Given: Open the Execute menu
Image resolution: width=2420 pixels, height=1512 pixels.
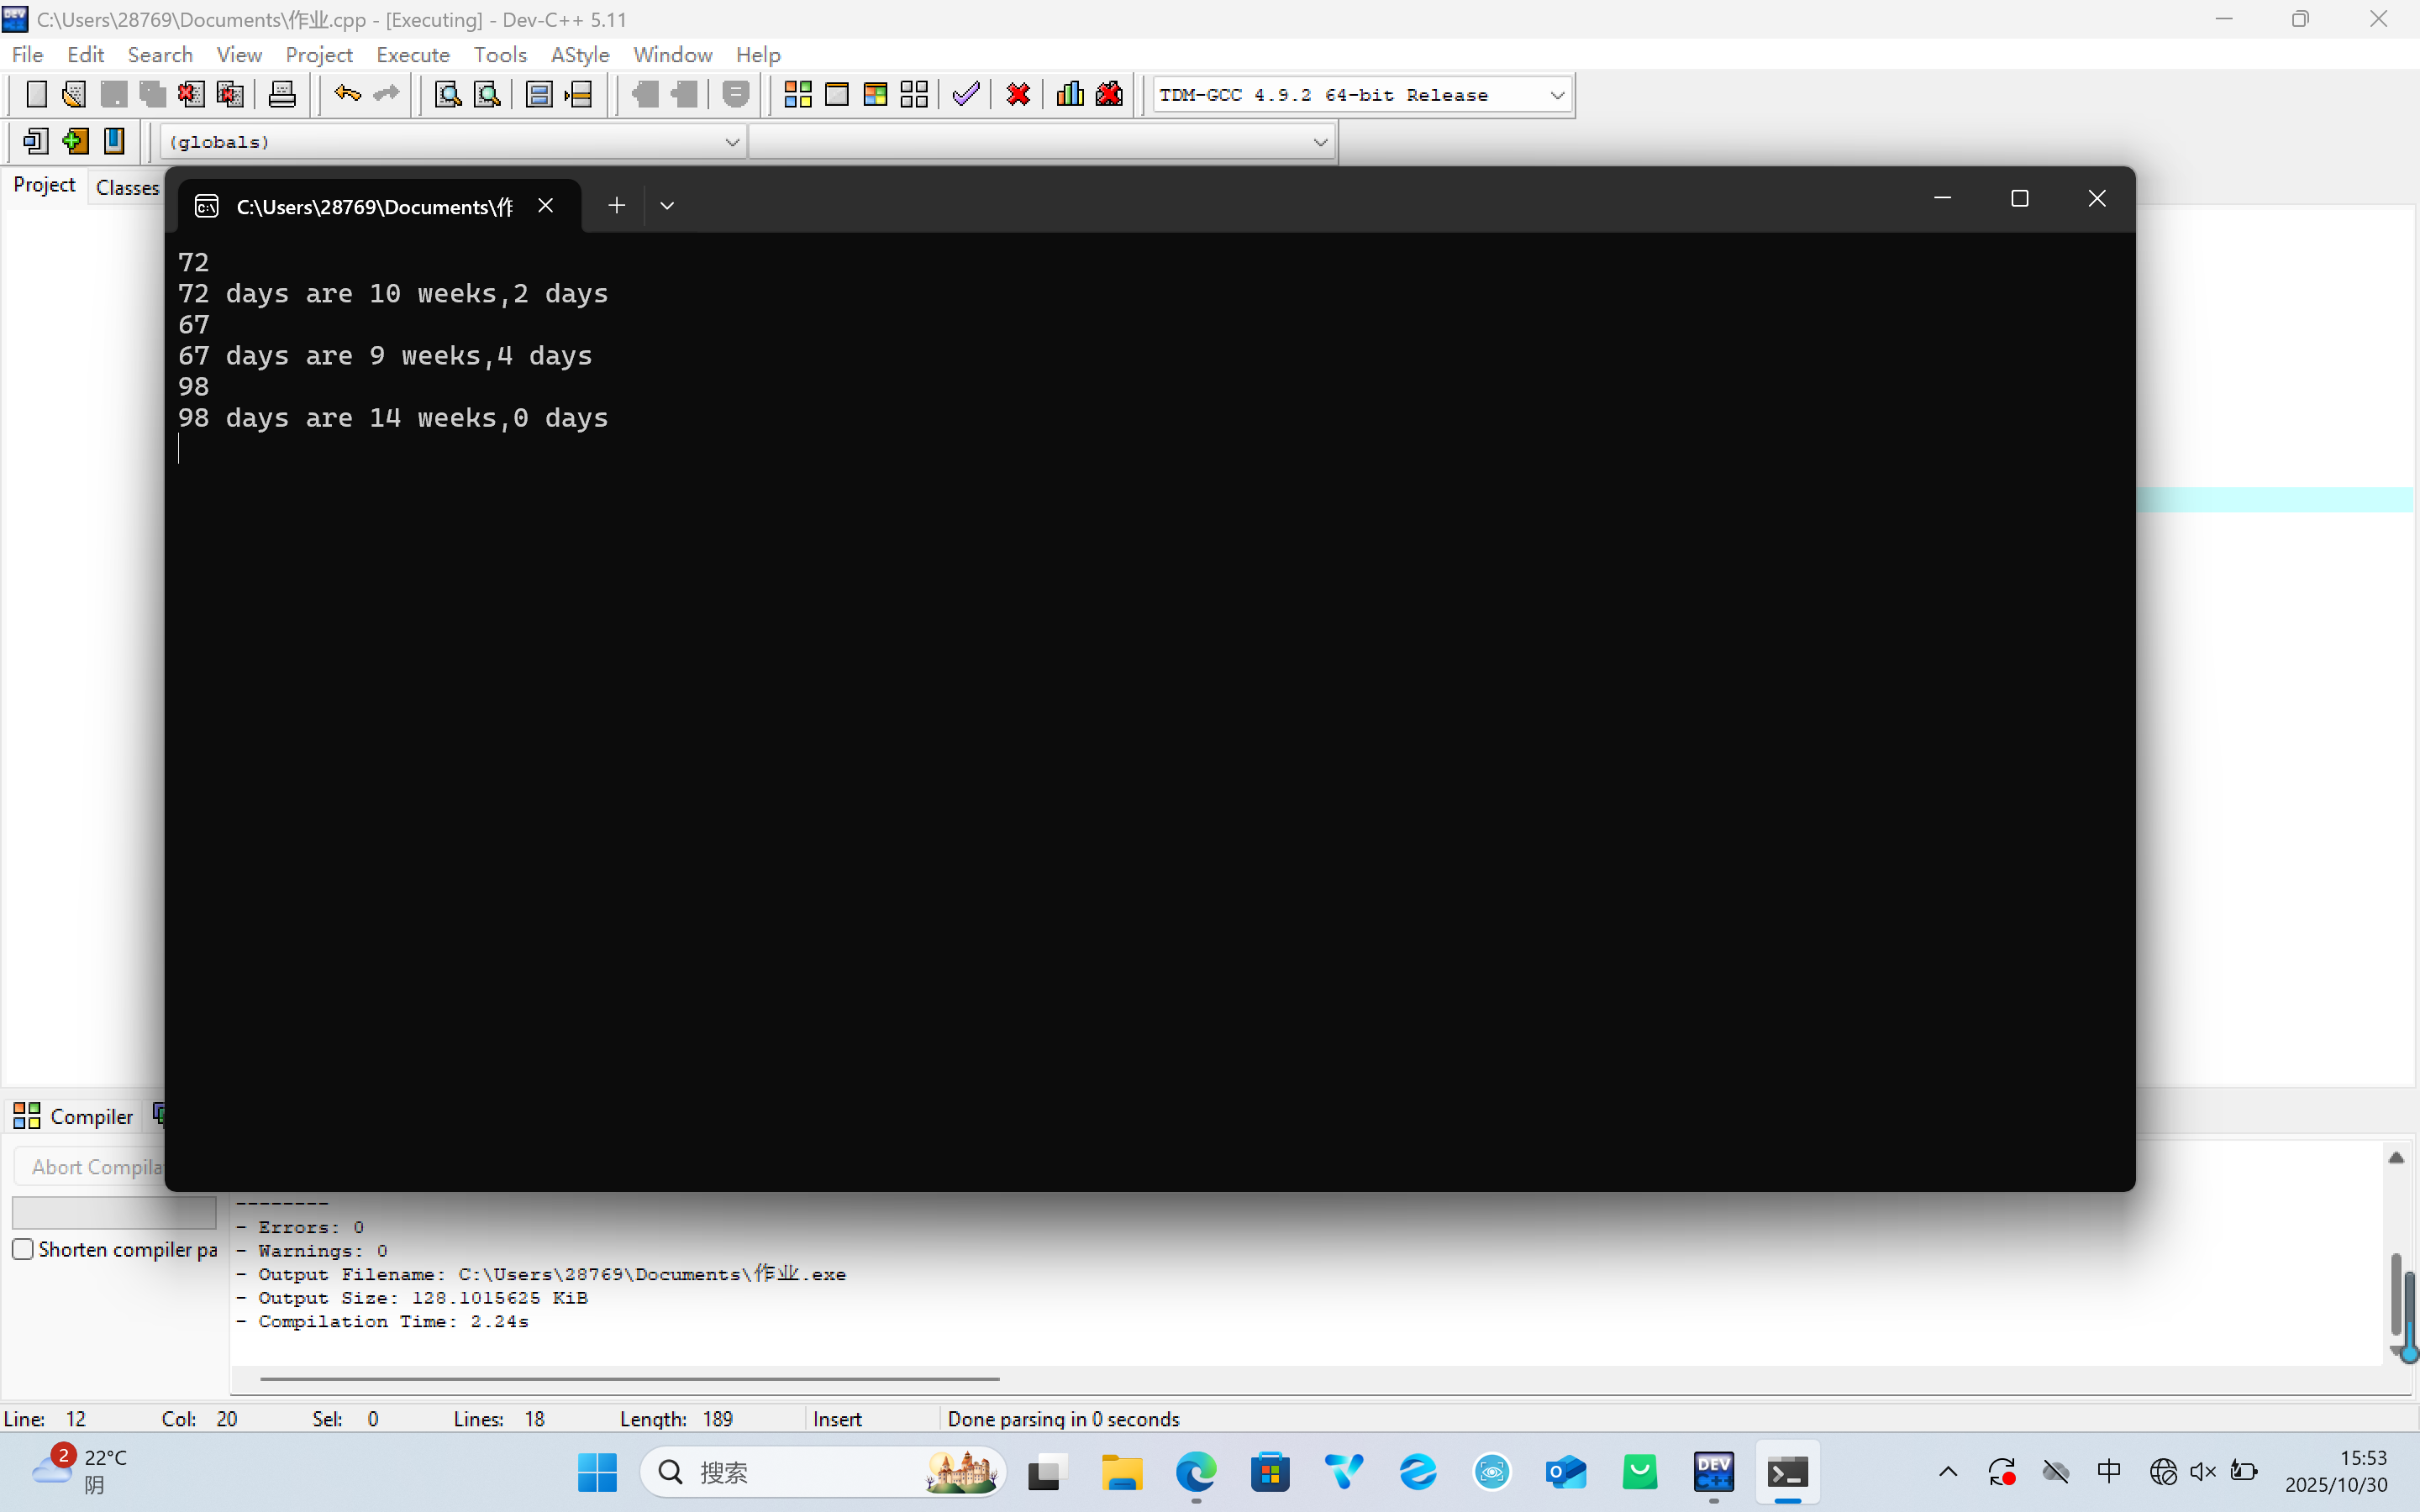Looking at the screenshot, I should (412, 54).
